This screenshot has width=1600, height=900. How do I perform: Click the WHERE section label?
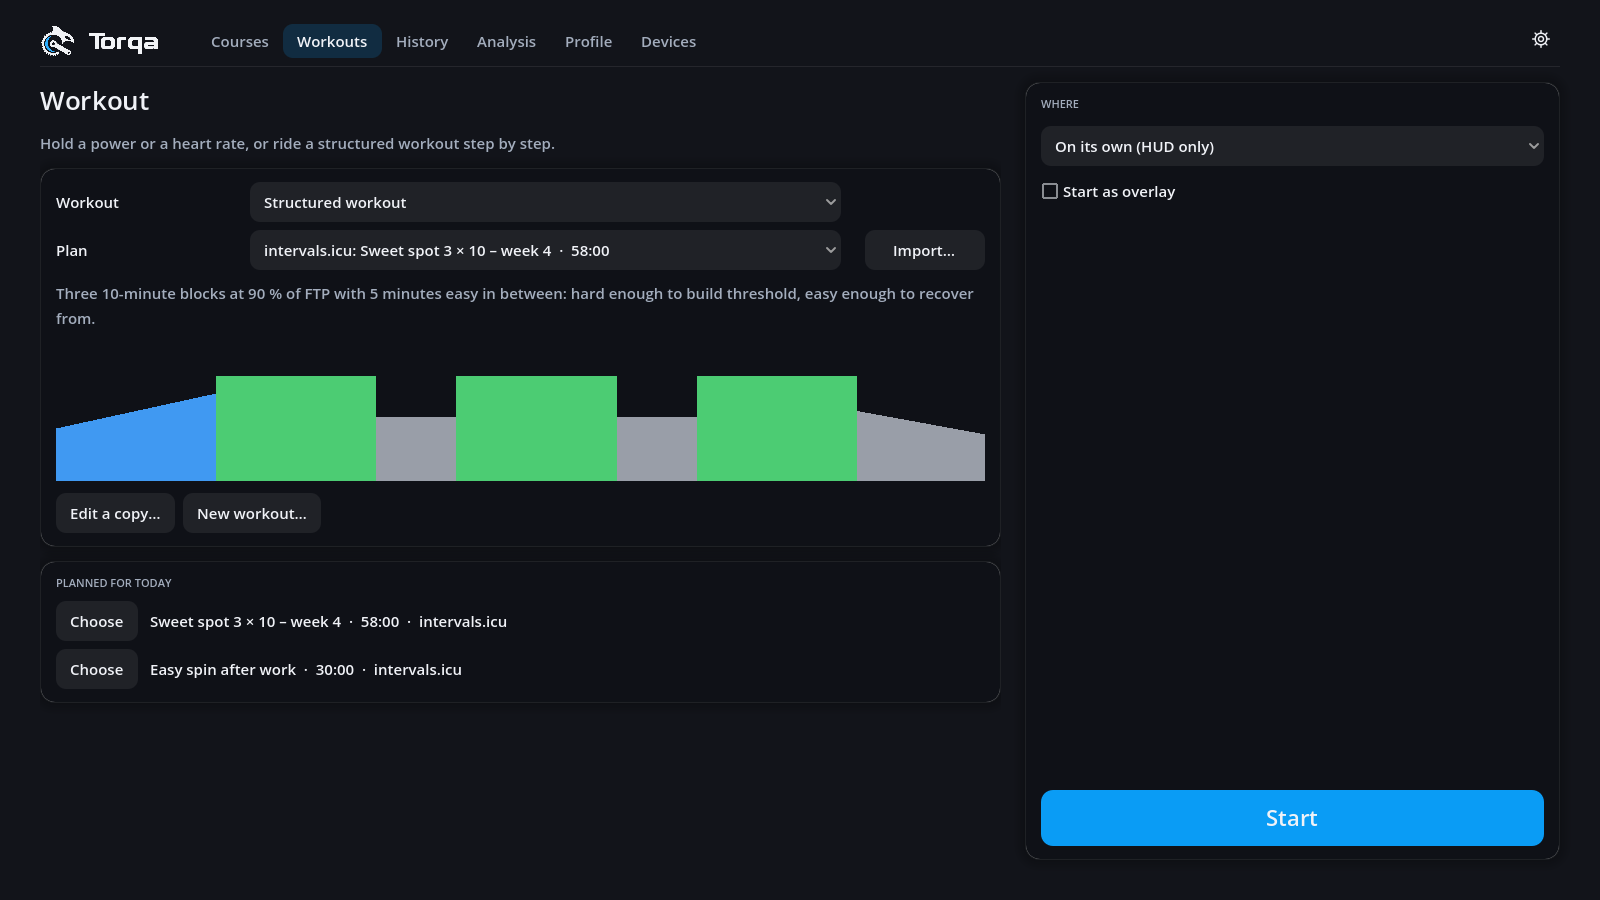point(1060,104)
